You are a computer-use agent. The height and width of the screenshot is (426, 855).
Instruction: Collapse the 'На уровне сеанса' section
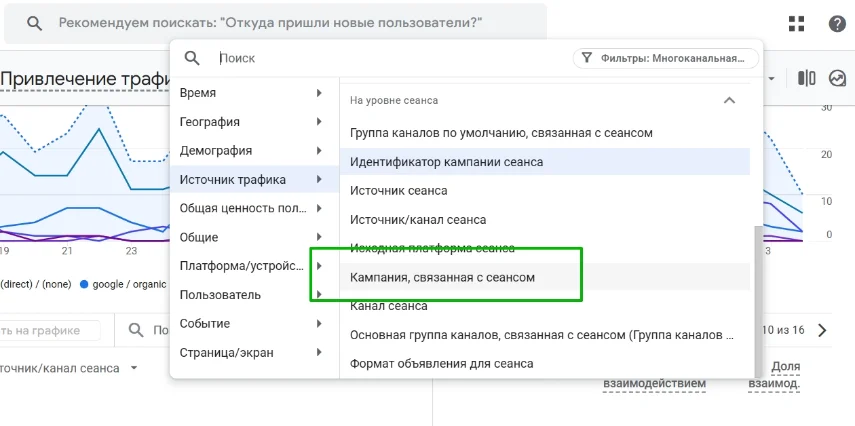tap(729, 100)
